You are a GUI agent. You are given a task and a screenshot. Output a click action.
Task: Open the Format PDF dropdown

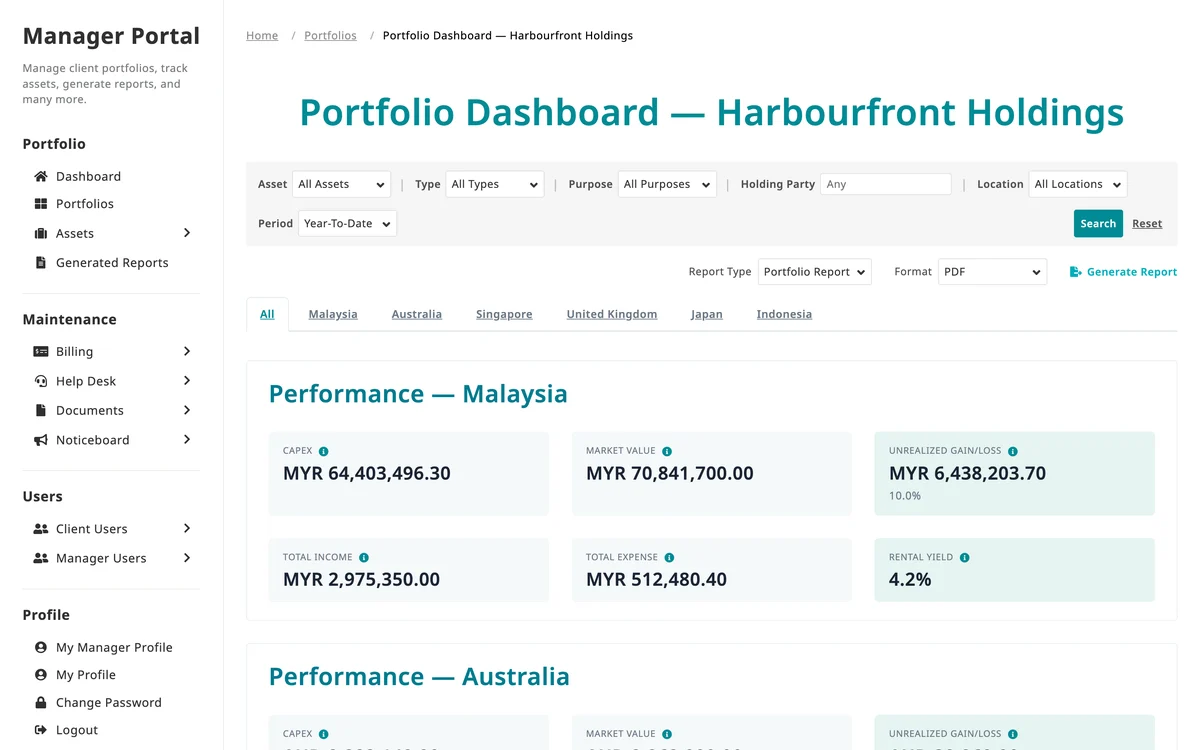tap(992, 272)
